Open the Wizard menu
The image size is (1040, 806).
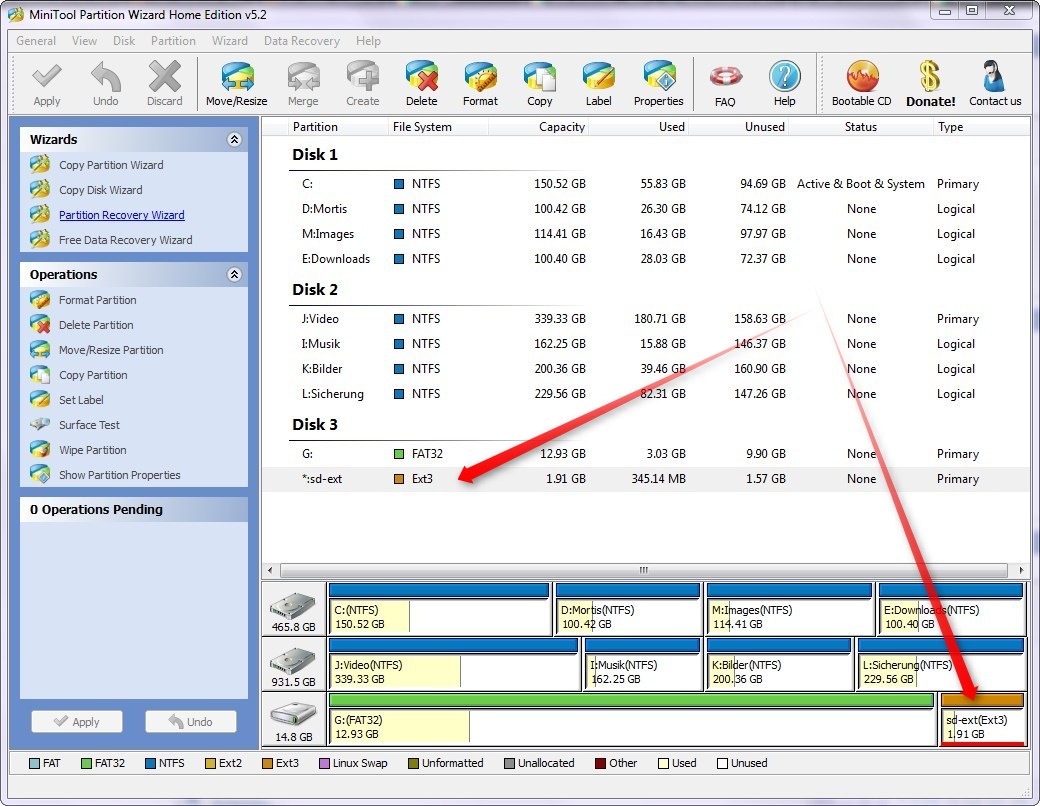click(229, 41)
